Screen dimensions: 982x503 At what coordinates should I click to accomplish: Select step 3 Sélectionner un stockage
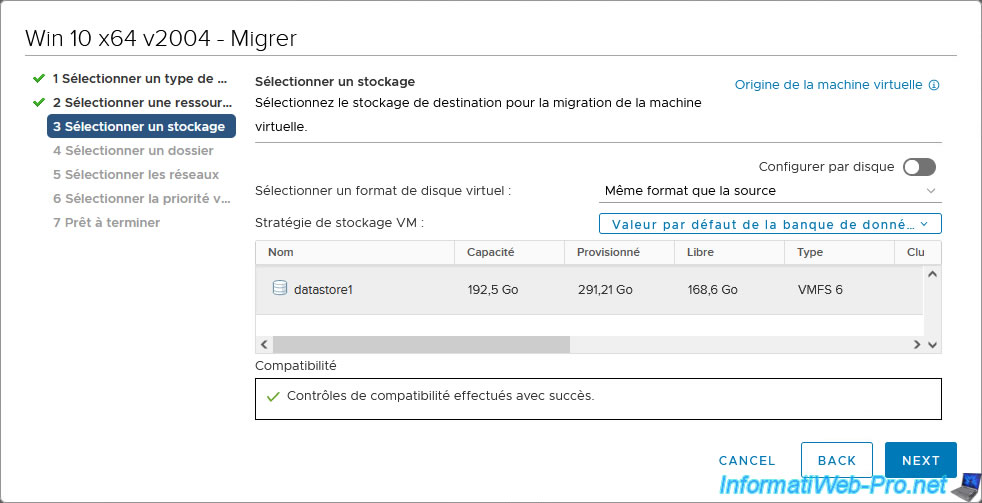pos(141,127)
